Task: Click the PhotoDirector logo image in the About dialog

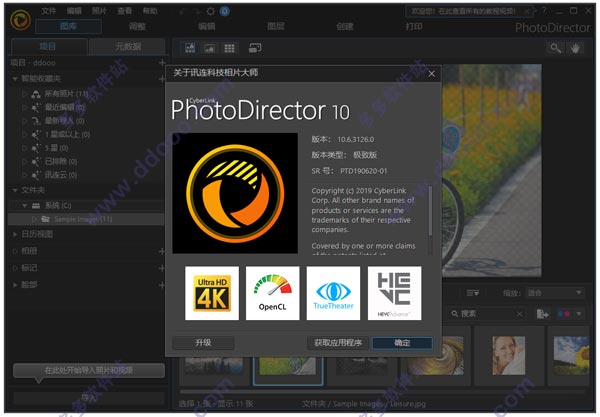Action: pos(235,193)
